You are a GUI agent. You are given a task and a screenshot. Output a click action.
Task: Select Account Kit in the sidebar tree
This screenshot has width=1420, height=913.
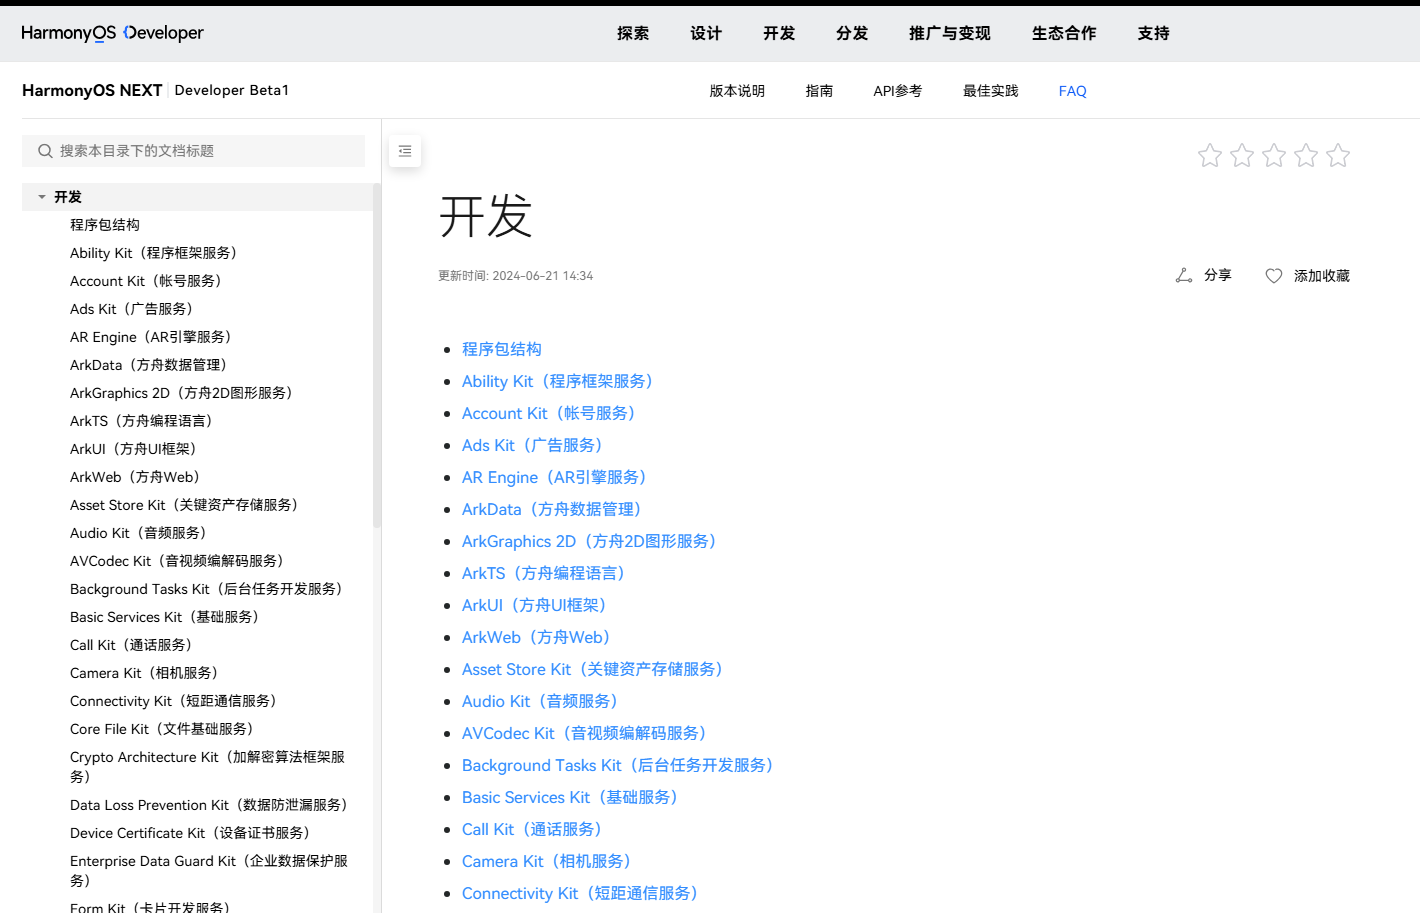pos(149,281)
